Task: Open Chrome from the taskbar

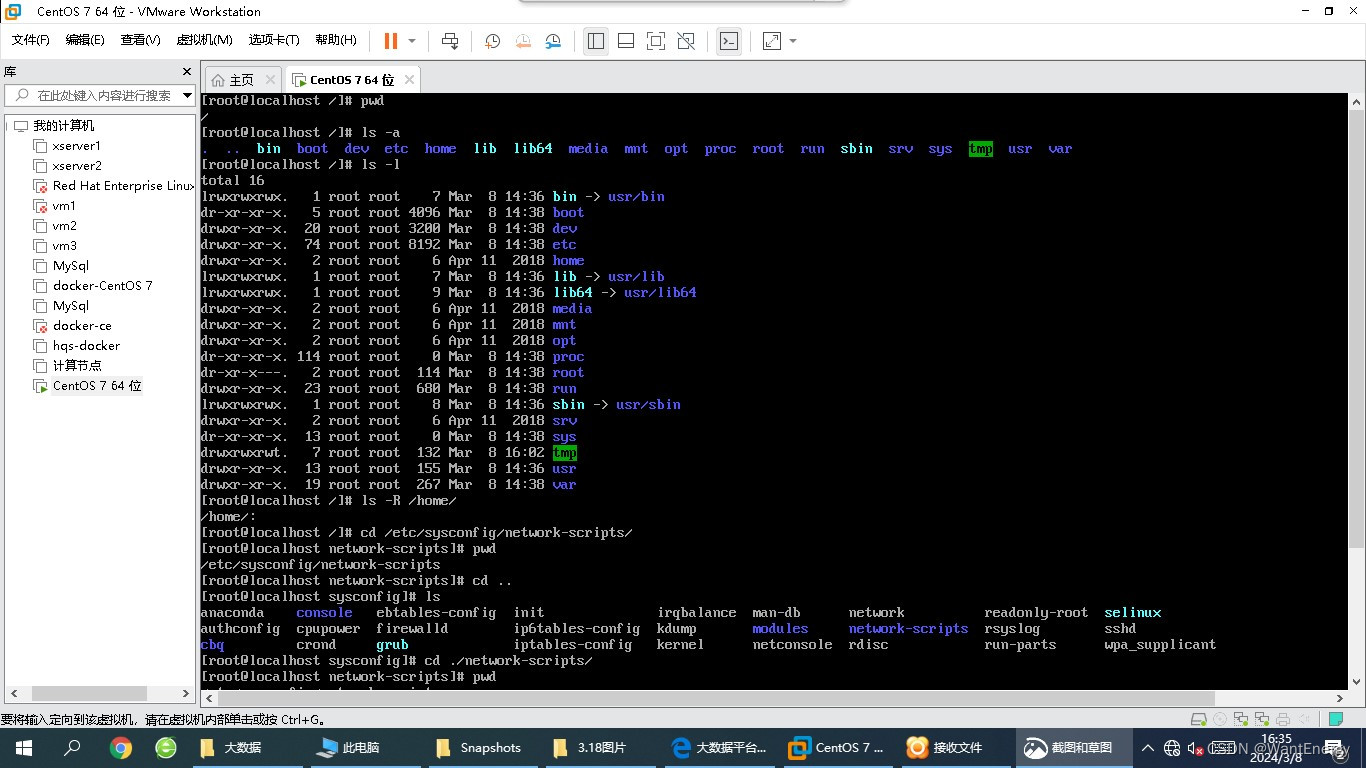Action: coord(121,748)
